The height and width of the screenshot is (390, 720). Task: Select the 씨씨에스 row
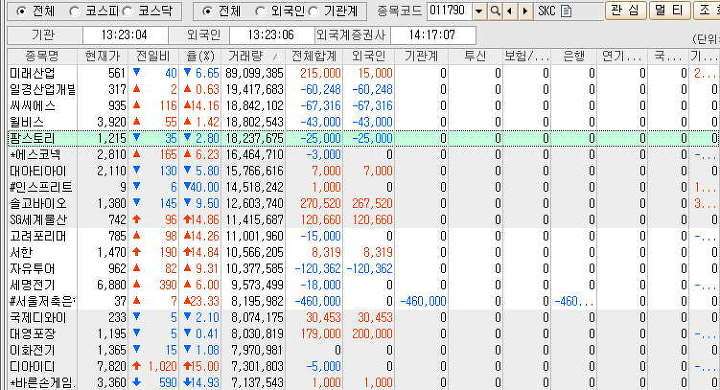(363, 106)
